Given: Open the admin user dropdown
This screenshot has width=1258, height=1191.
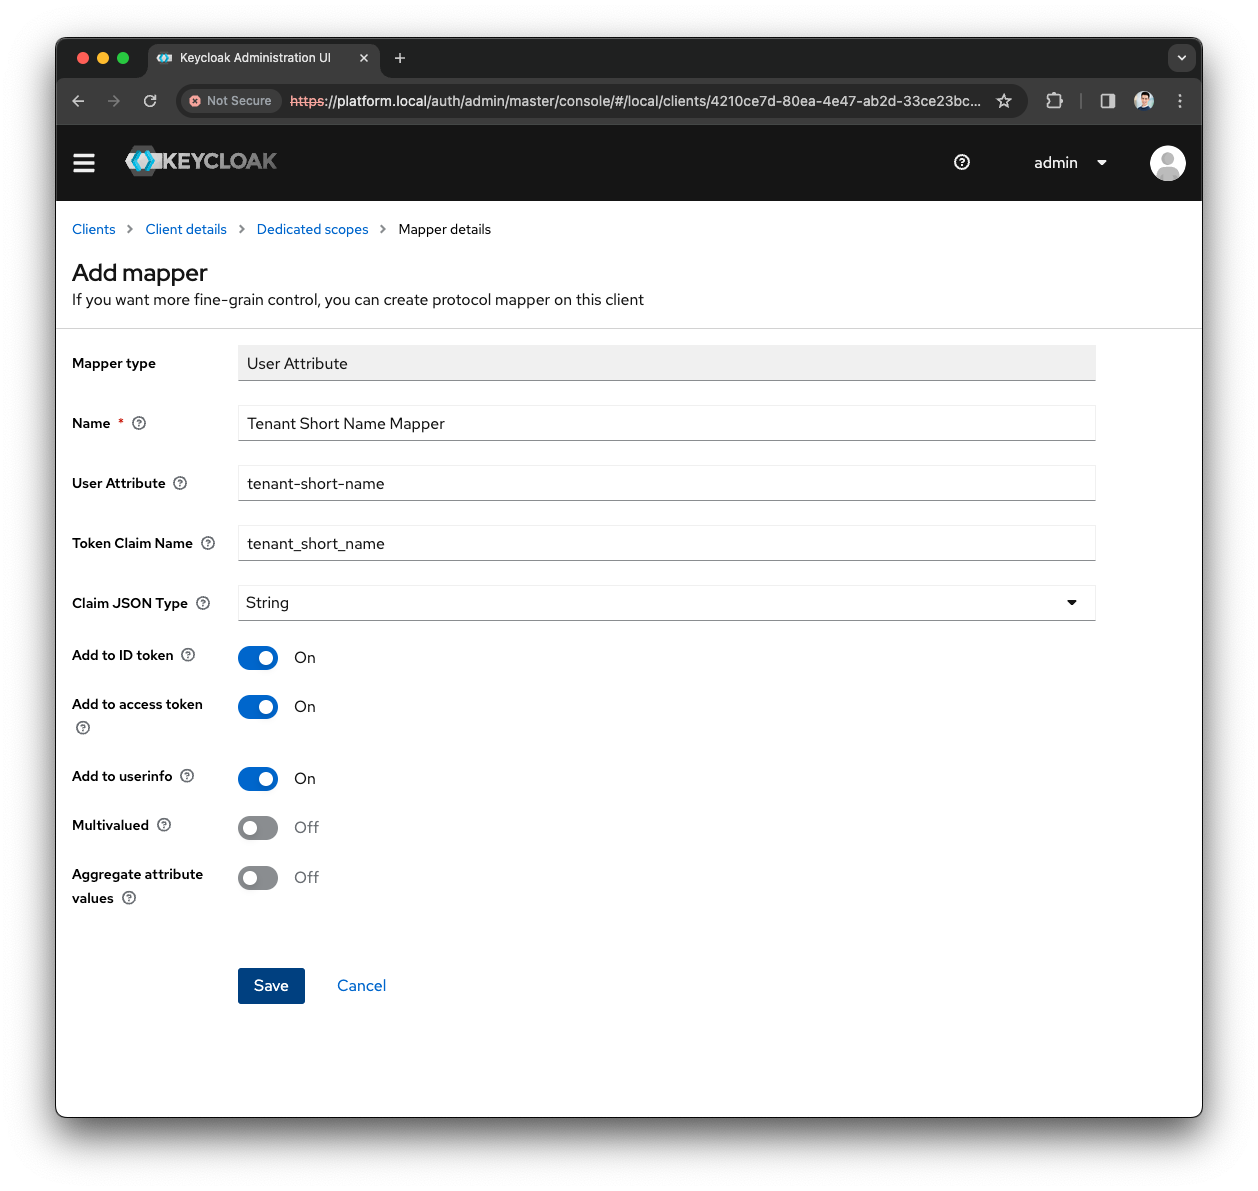Looking at the screenshot, I should [x=1070, y=163].
